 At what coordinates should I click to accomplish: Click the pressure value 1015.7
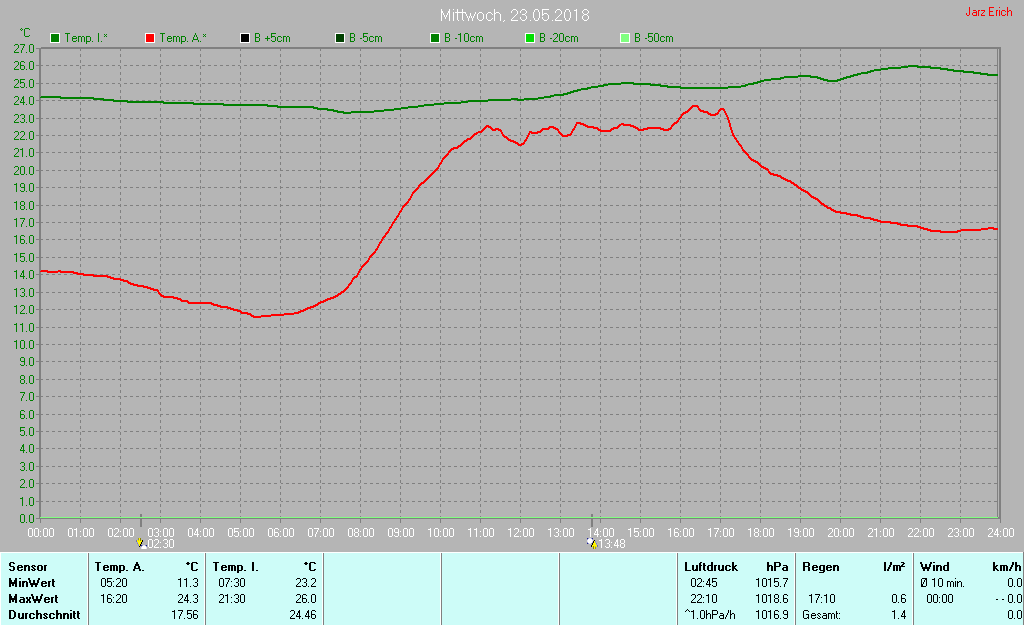pyautogui.click(x=772, y=583)
